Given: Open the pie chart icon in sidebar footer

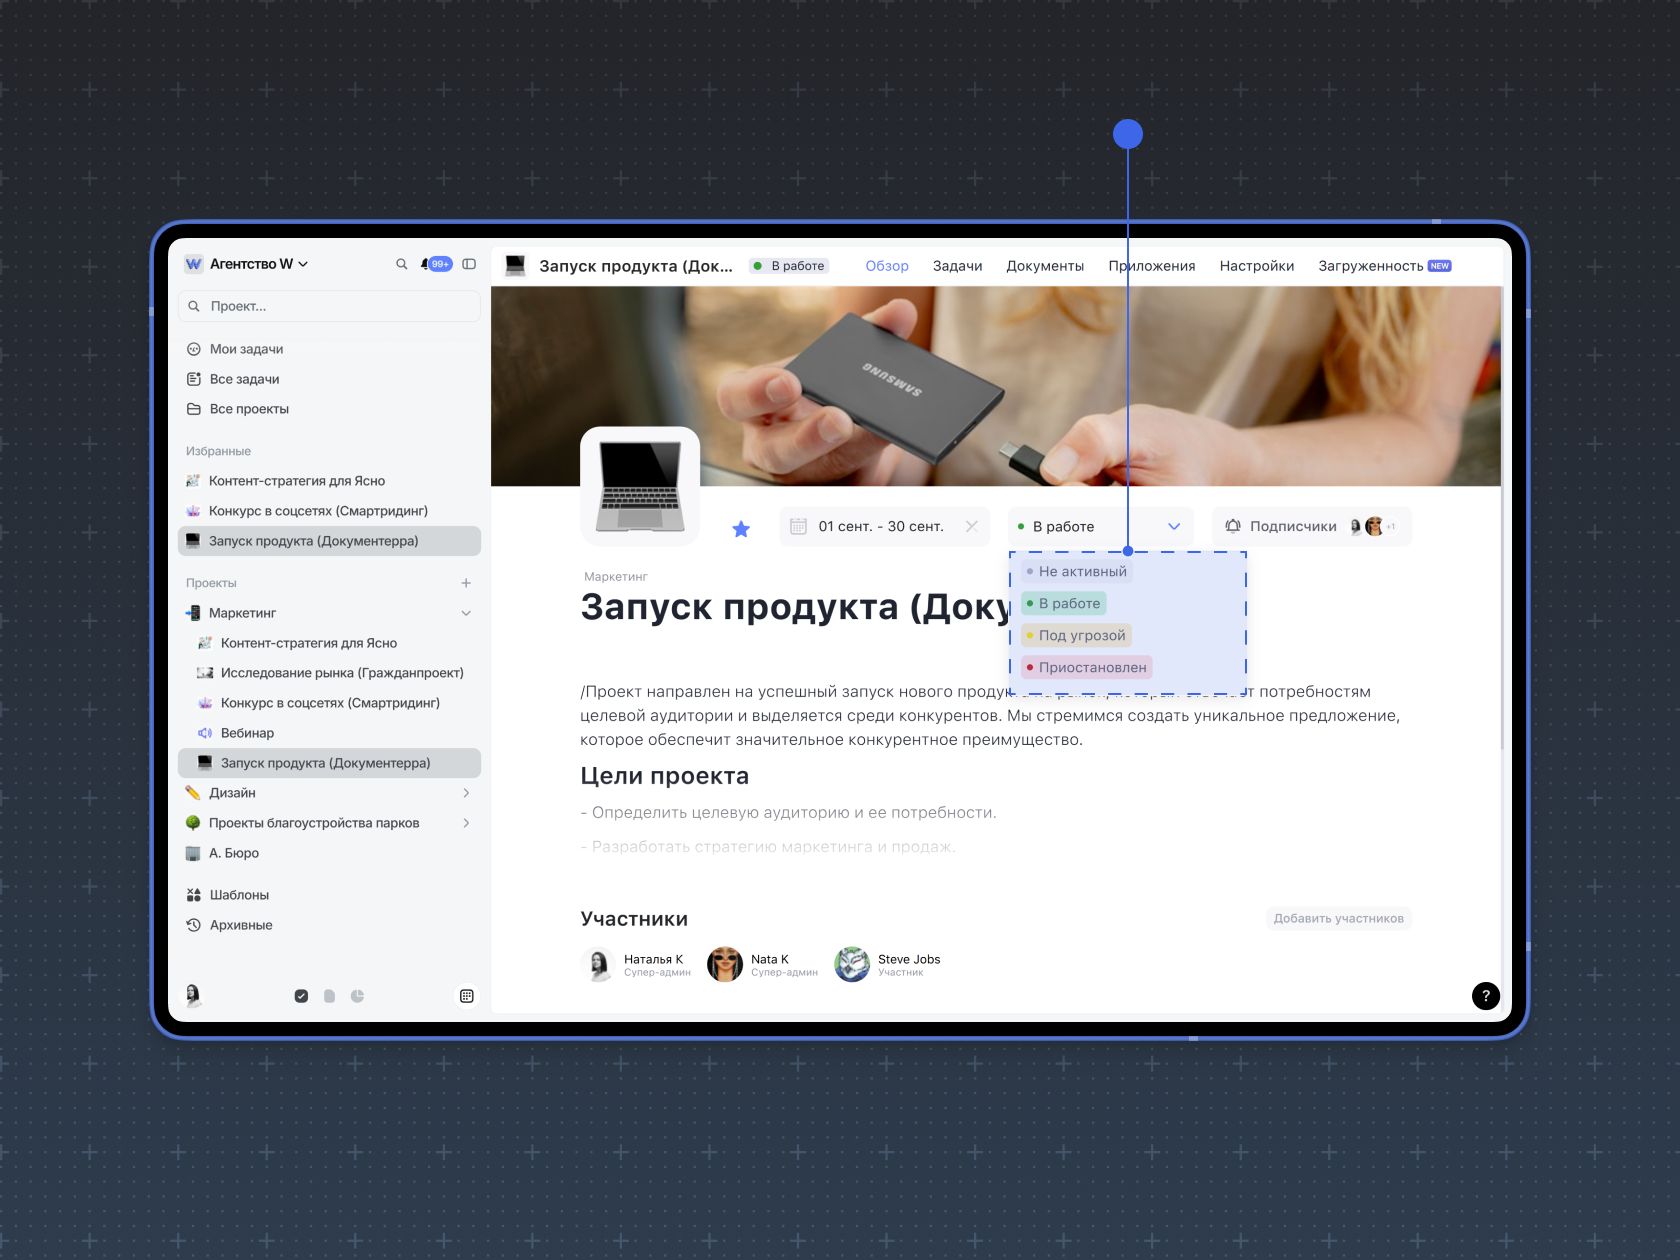Looking at the screenshot, I should (x=357, y=996).
